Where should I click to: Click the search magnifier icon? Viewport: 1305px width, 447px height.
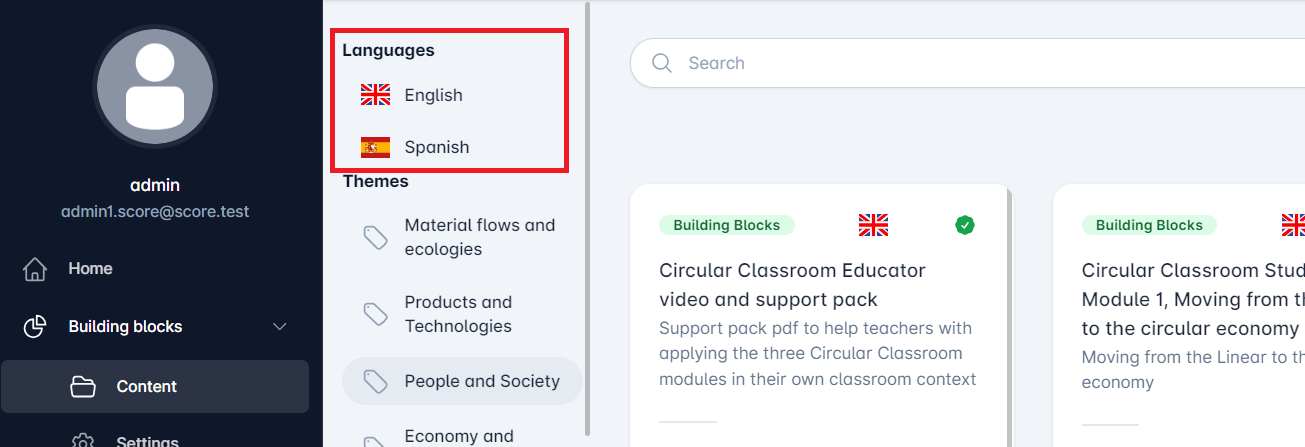tap(661, 63)
